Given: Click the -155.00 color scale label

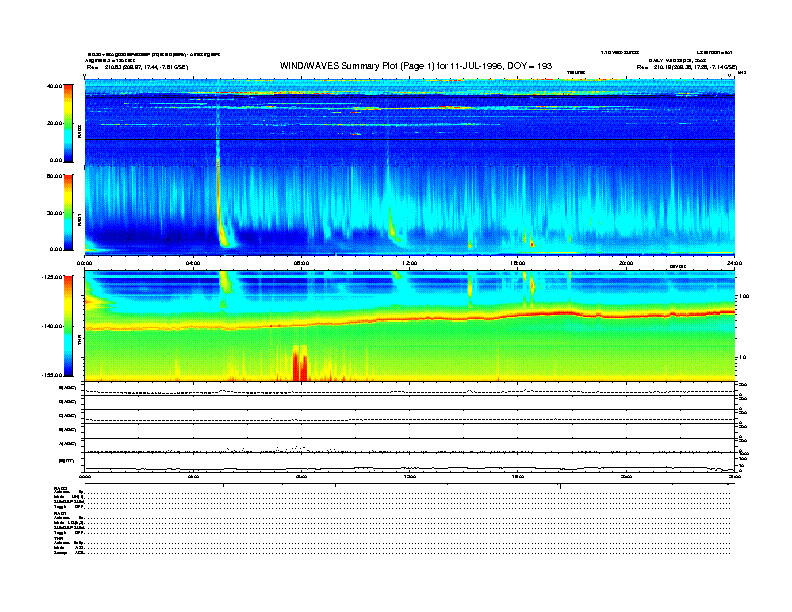Looking at the screenshot, I should pos(52,375).
